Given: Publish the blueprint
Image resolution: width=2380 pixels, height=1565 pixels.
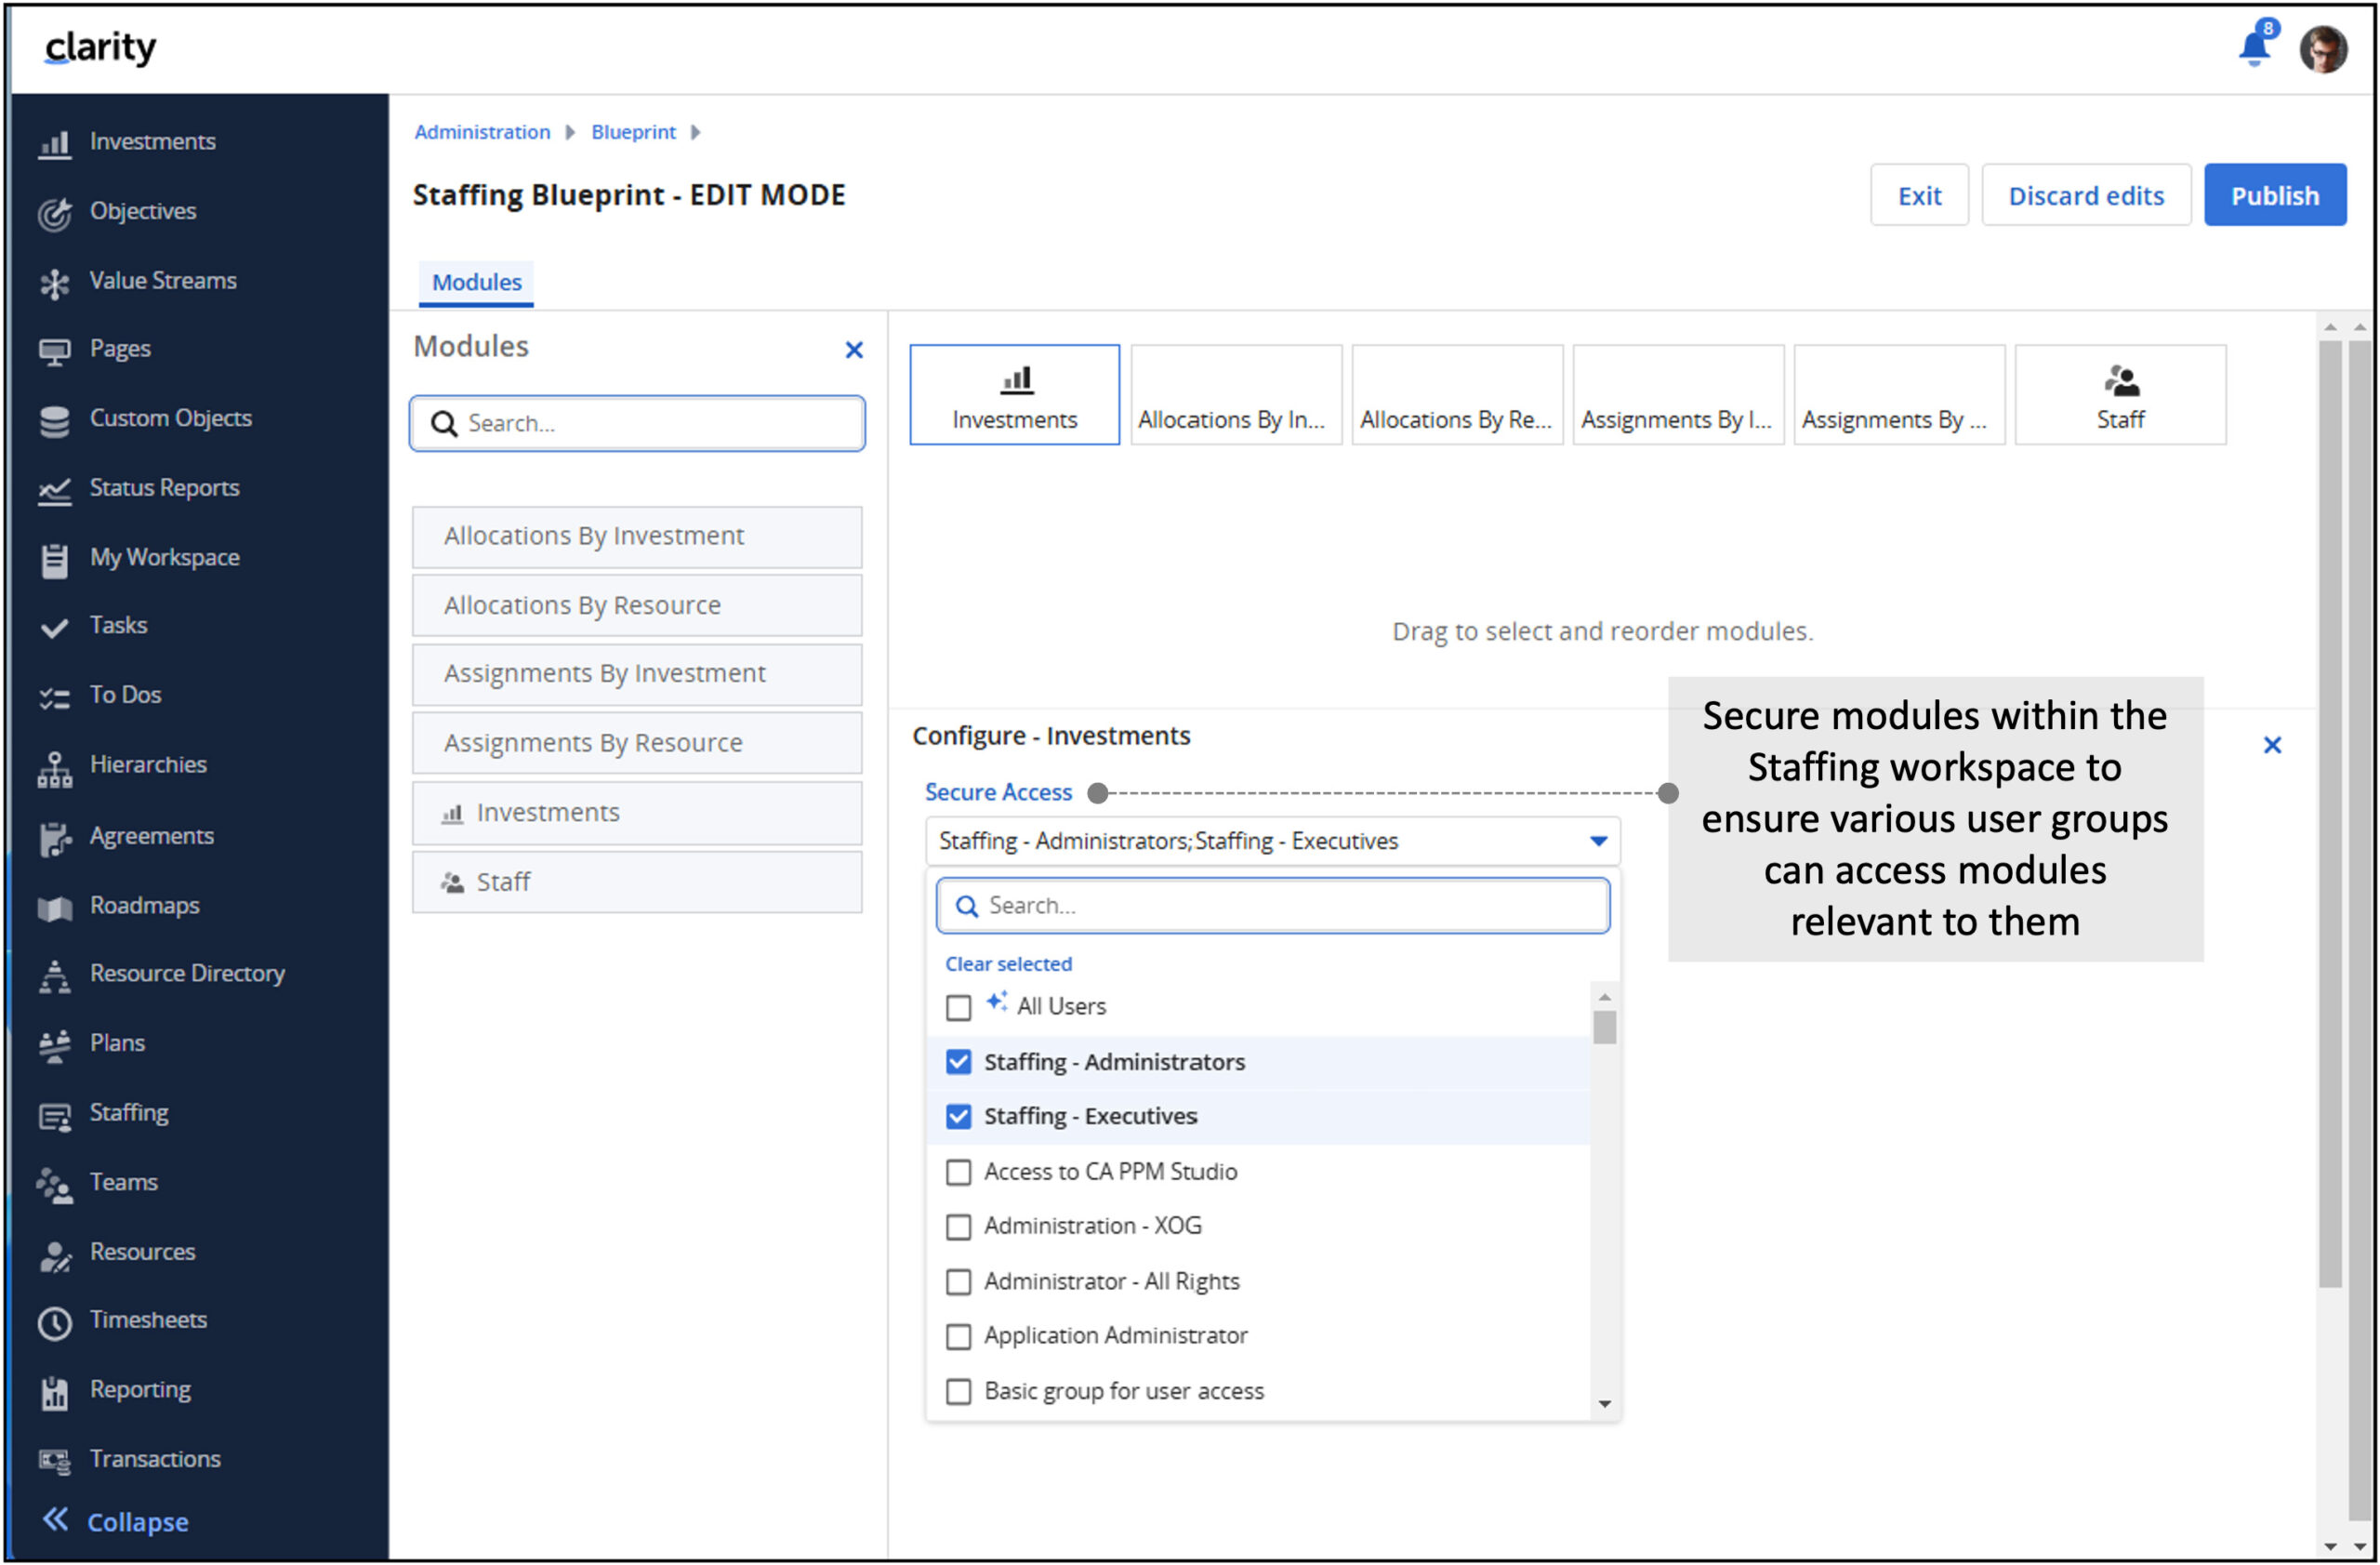Looking at the screenshot, I should [2275, 195].
